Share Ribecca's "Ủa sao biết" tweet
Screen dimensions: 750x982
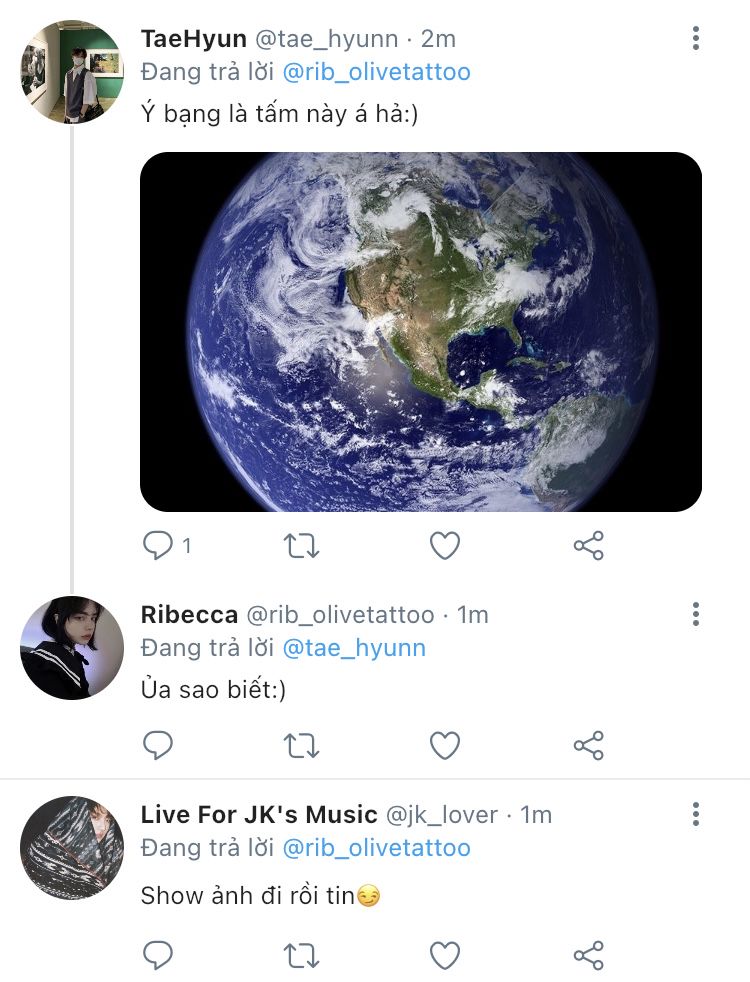click(589, 745)
